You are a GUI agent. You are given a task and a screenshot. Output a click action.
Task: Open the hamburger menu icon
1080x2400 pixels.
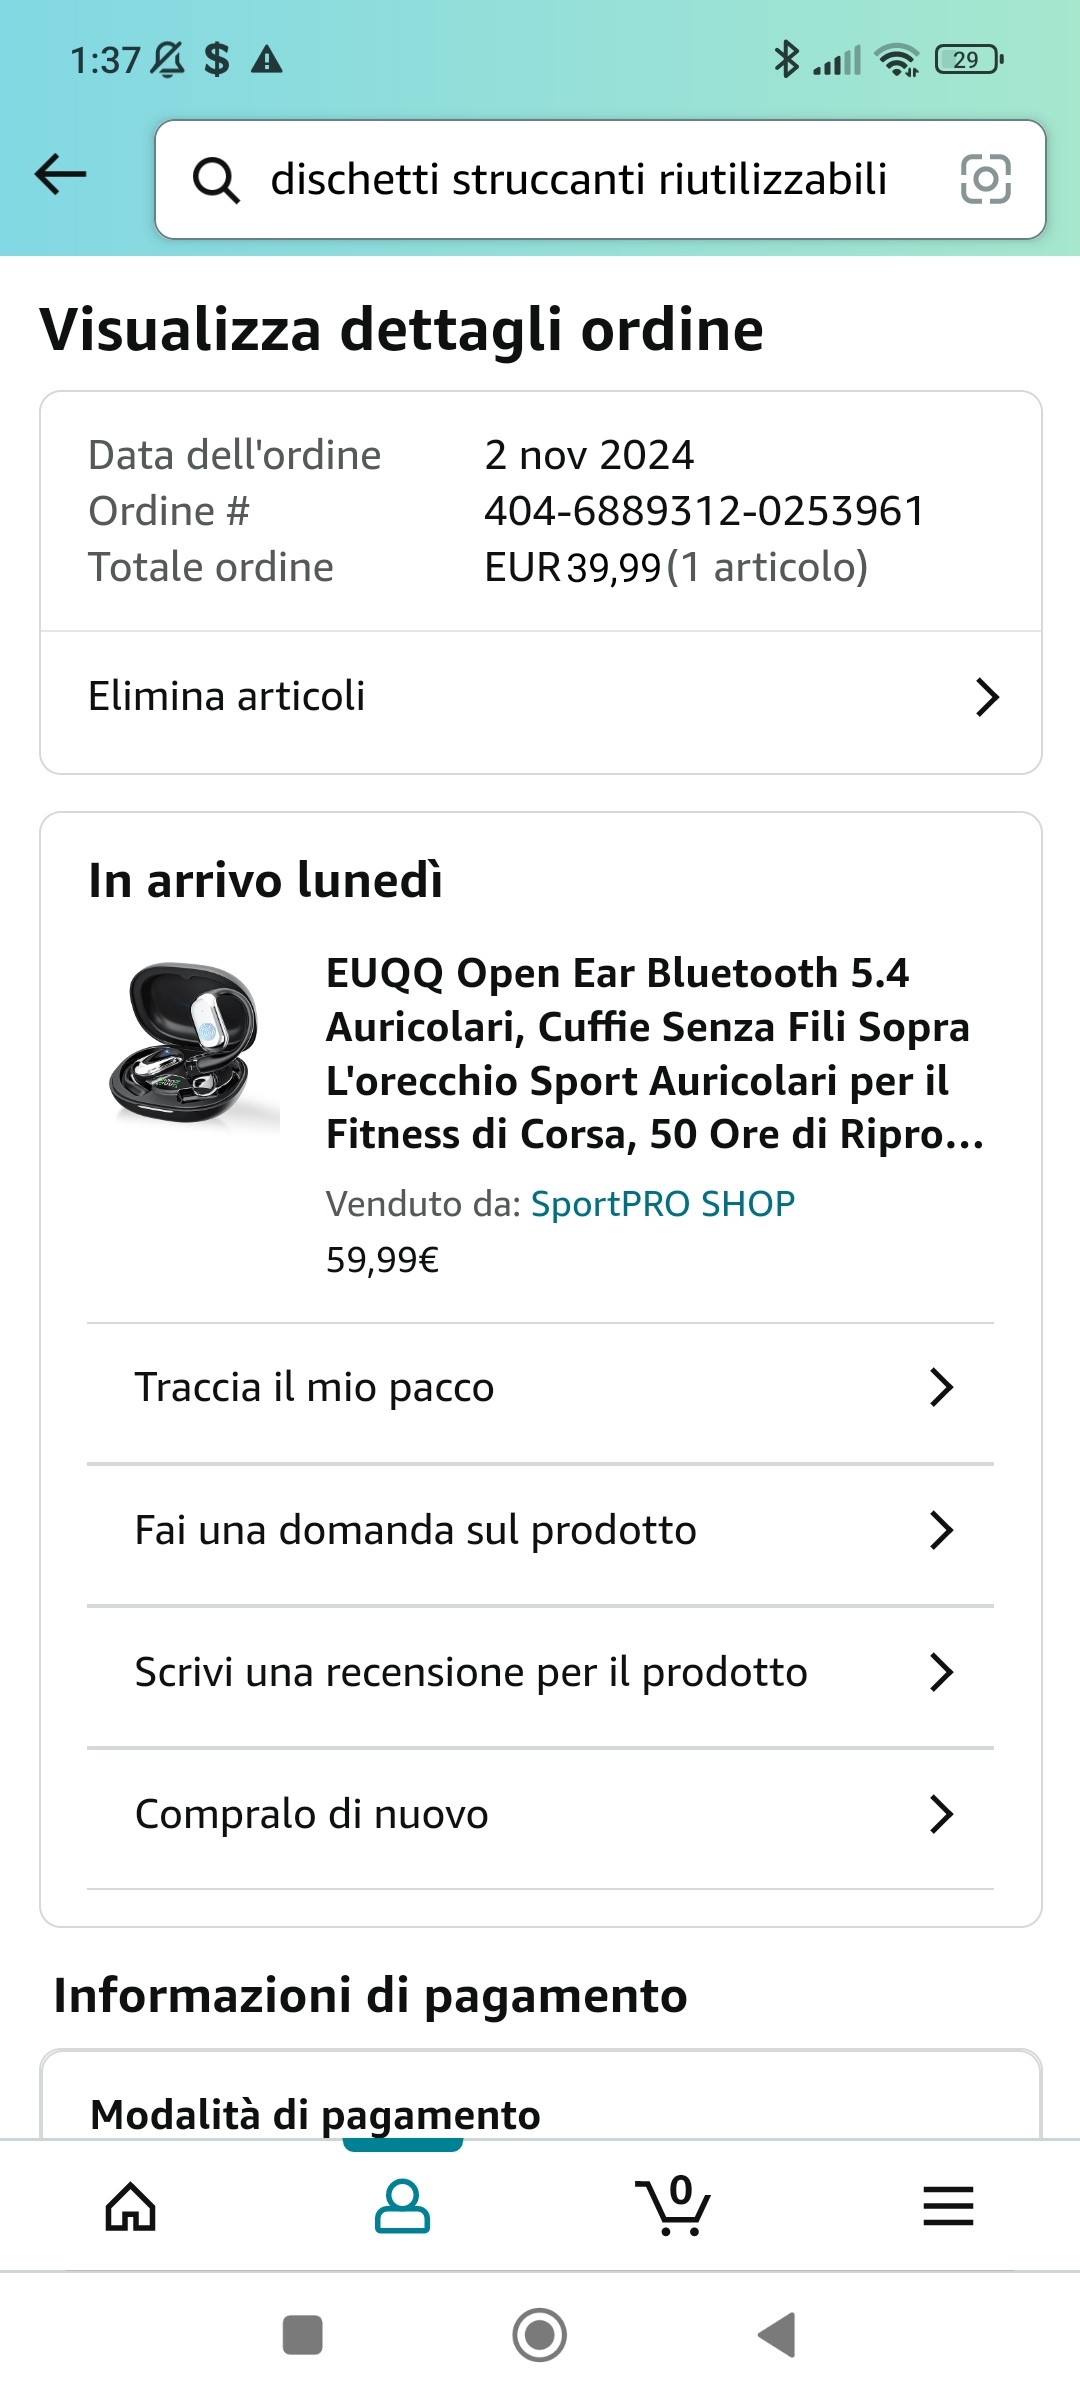tap(947, 2206)
